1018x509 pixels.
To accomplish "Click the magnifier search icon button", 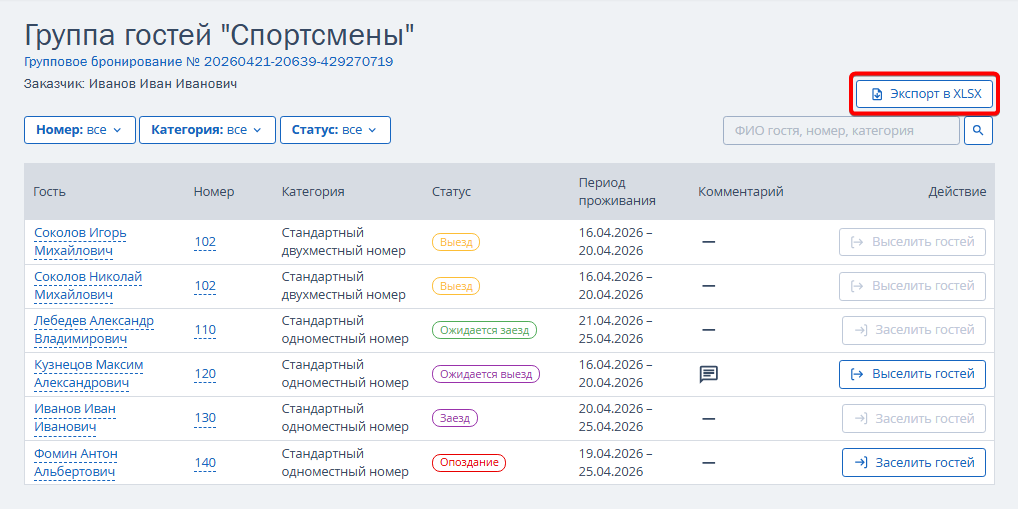I will click(978, 130).
